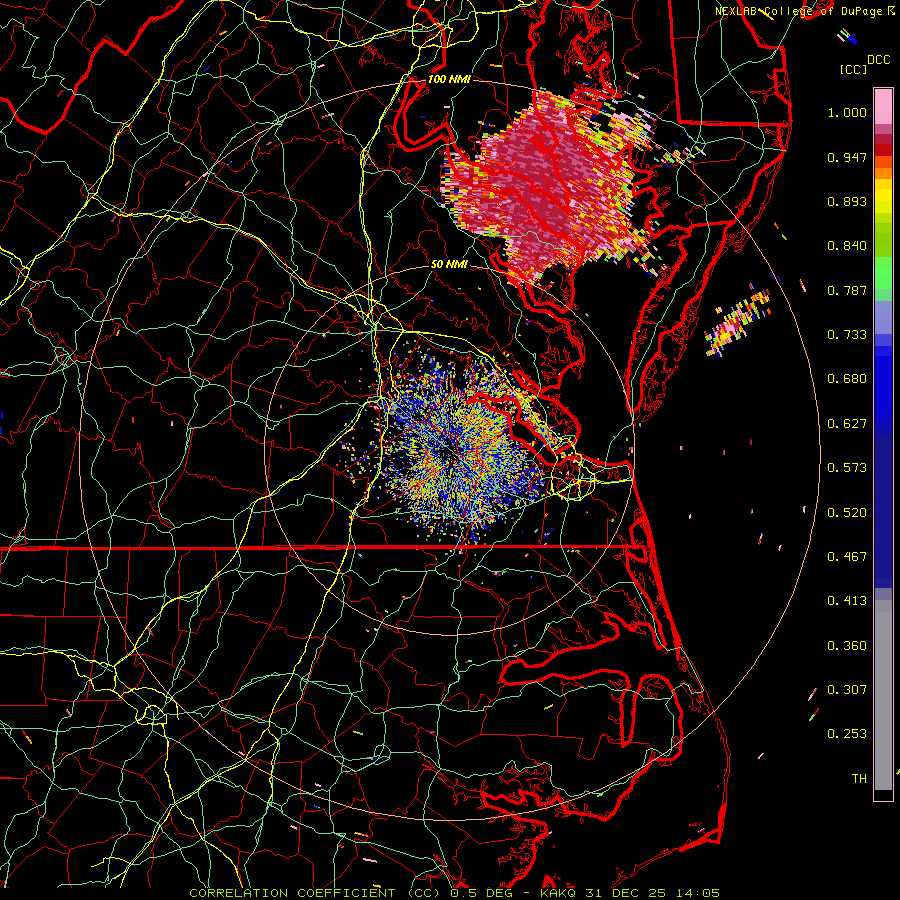This screenshot has width=900, height=900.
Task: Click the 100 NMI range ring label
Action: coord(449,79)
